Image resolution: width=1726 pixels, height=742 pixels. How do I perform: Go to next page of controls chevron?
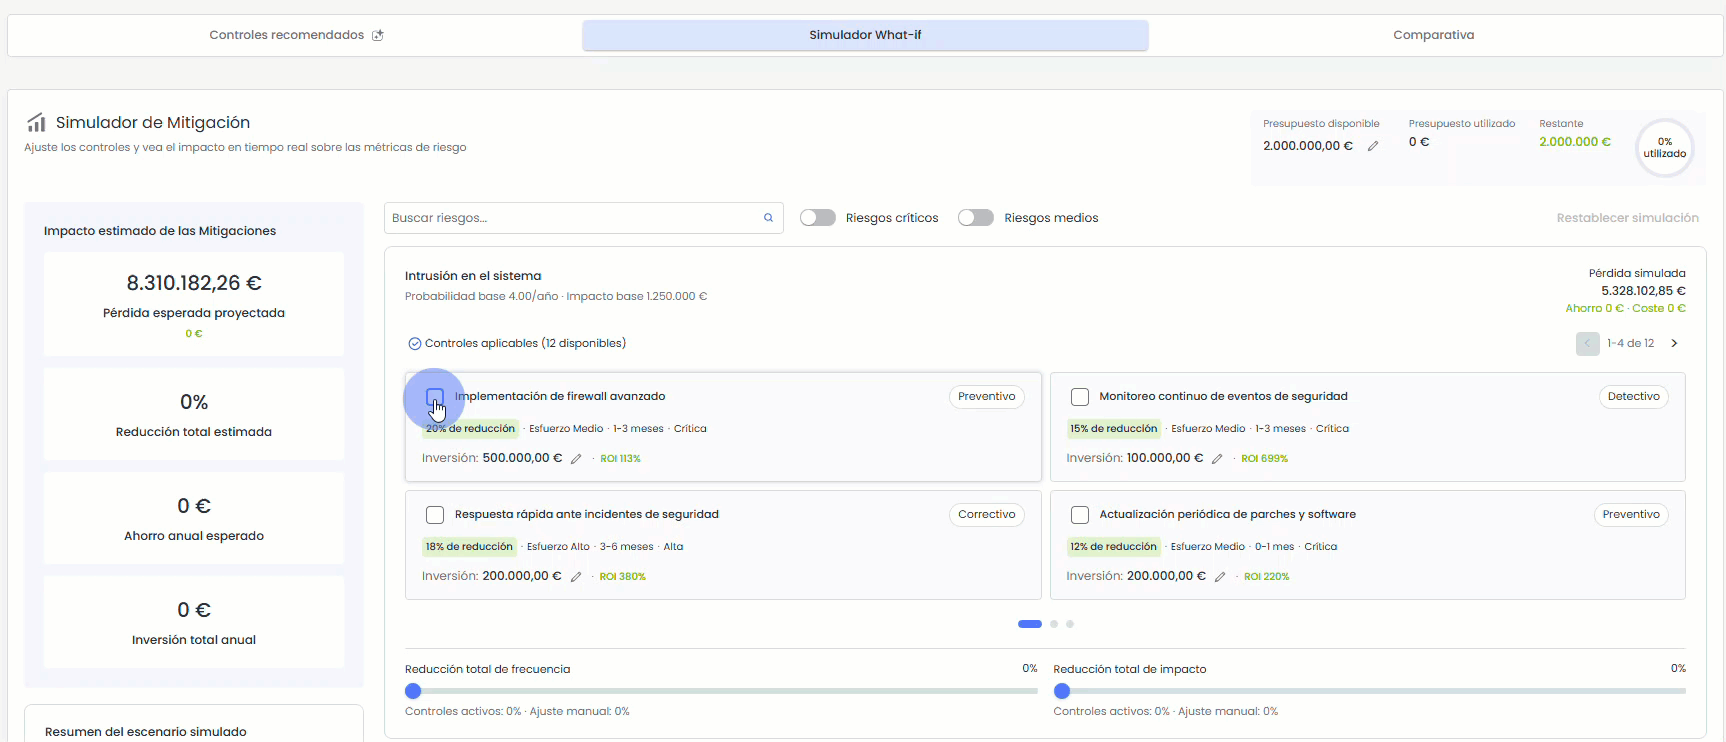pyautogui.click(x=1675, y=343)
